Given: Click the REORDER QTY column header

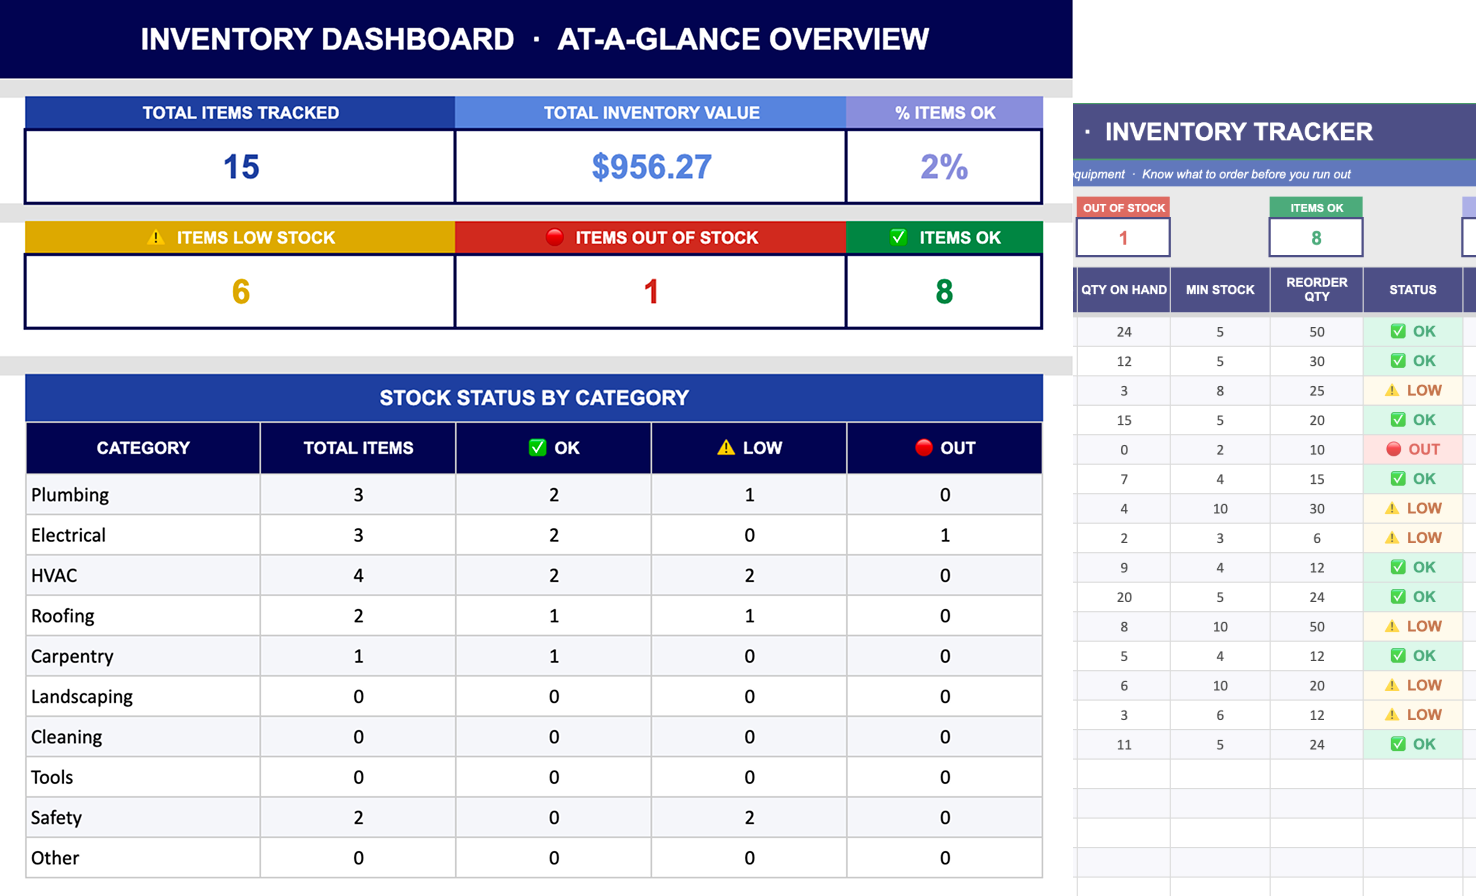Looking at the screenshot, I should click(1316, 290).
